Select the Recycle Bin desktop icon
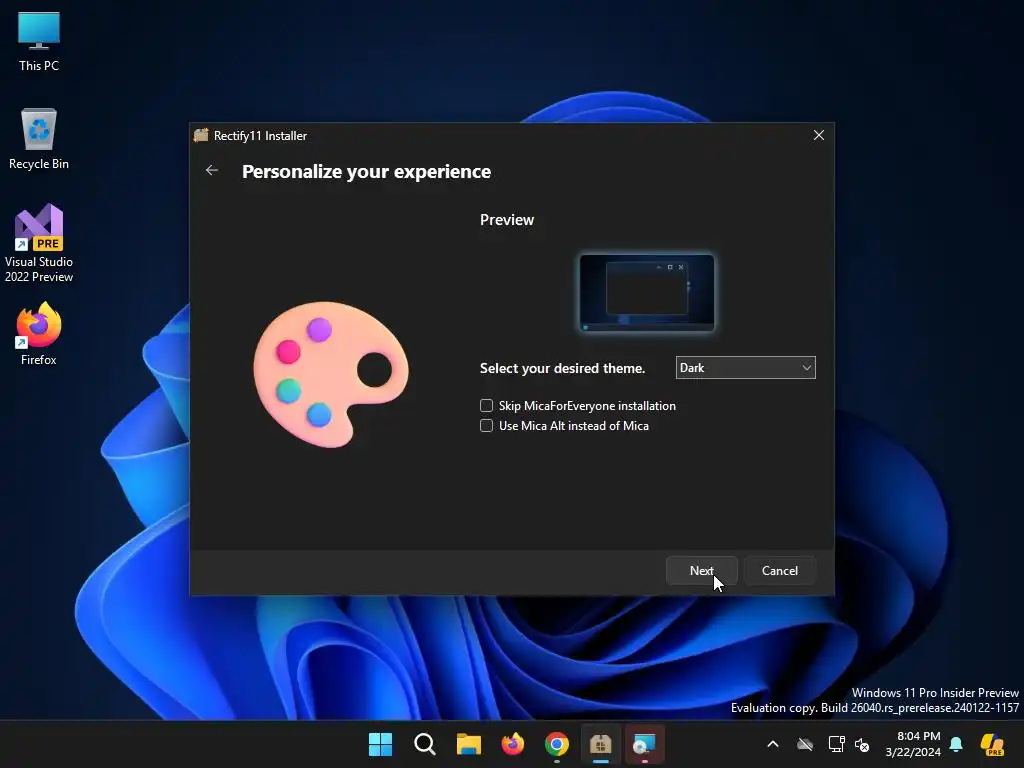1024x768 pixels. 39,139
